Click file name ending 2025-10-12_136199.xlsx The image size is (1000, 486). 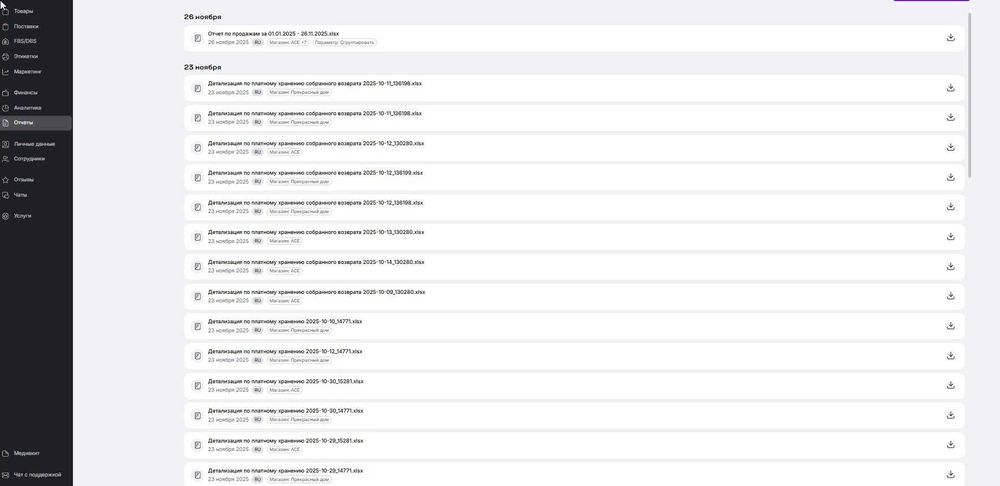(x=315, y=173)
